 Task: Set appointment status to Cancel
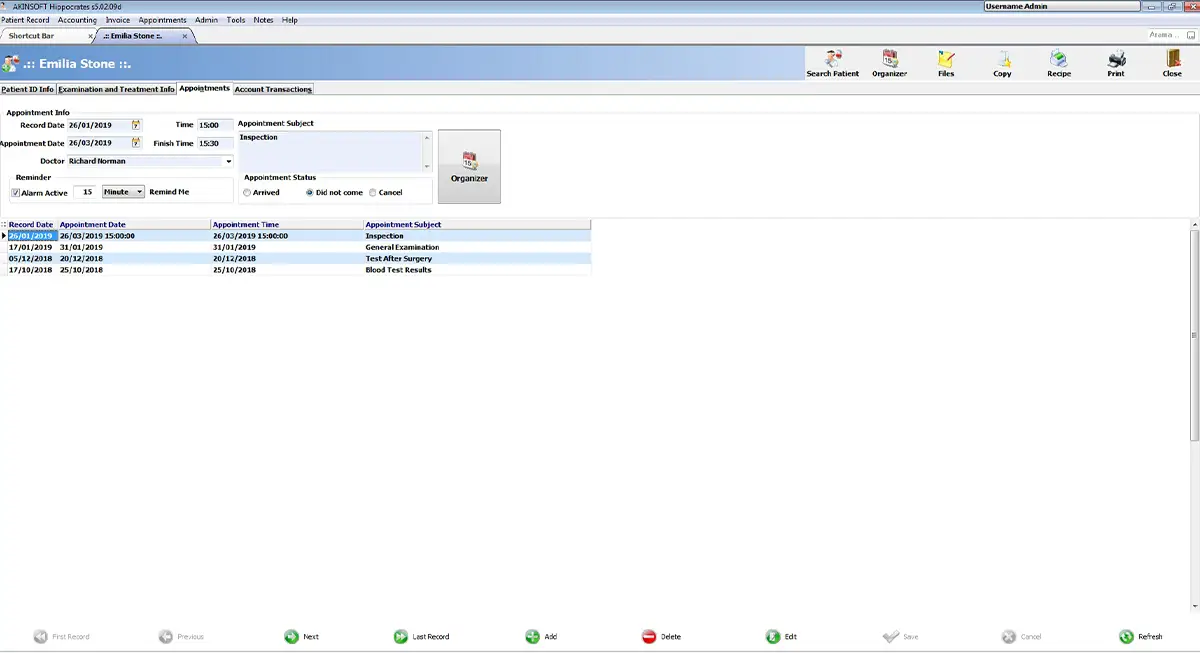click(373, 192)
